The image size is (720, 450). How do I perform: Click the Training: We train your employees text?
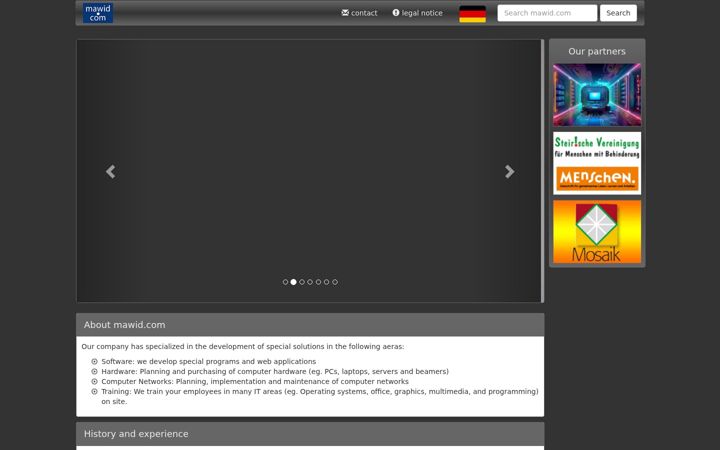point(320,396)
